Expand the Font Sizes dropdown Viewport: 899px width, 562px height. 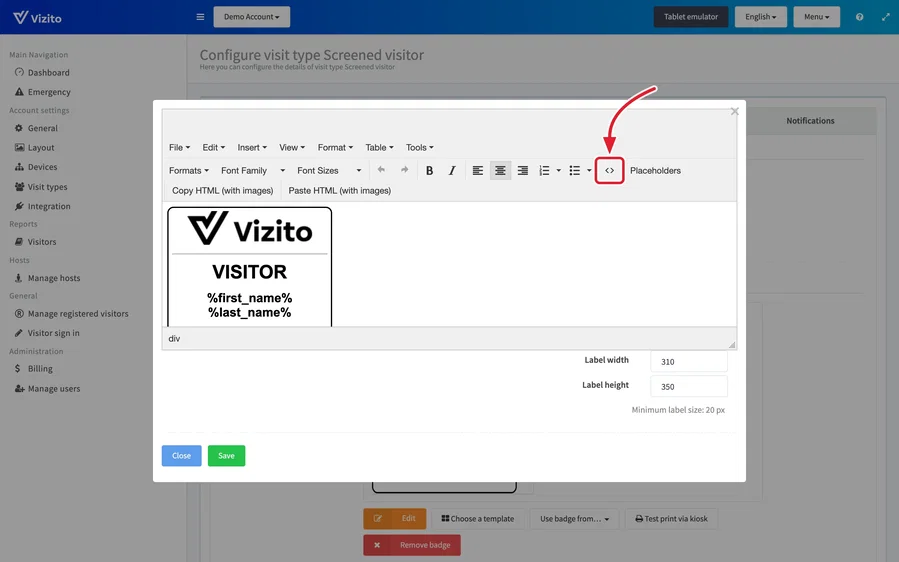(329, 170)
